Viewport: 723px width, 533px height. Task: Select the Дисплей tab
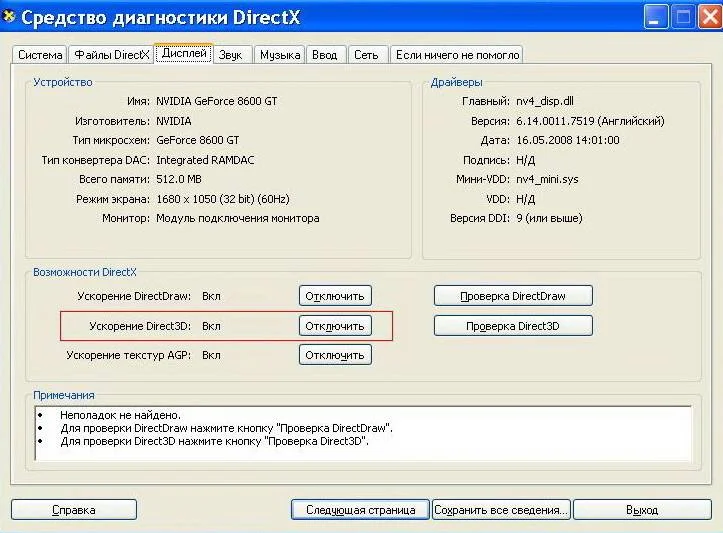[184, 53]
